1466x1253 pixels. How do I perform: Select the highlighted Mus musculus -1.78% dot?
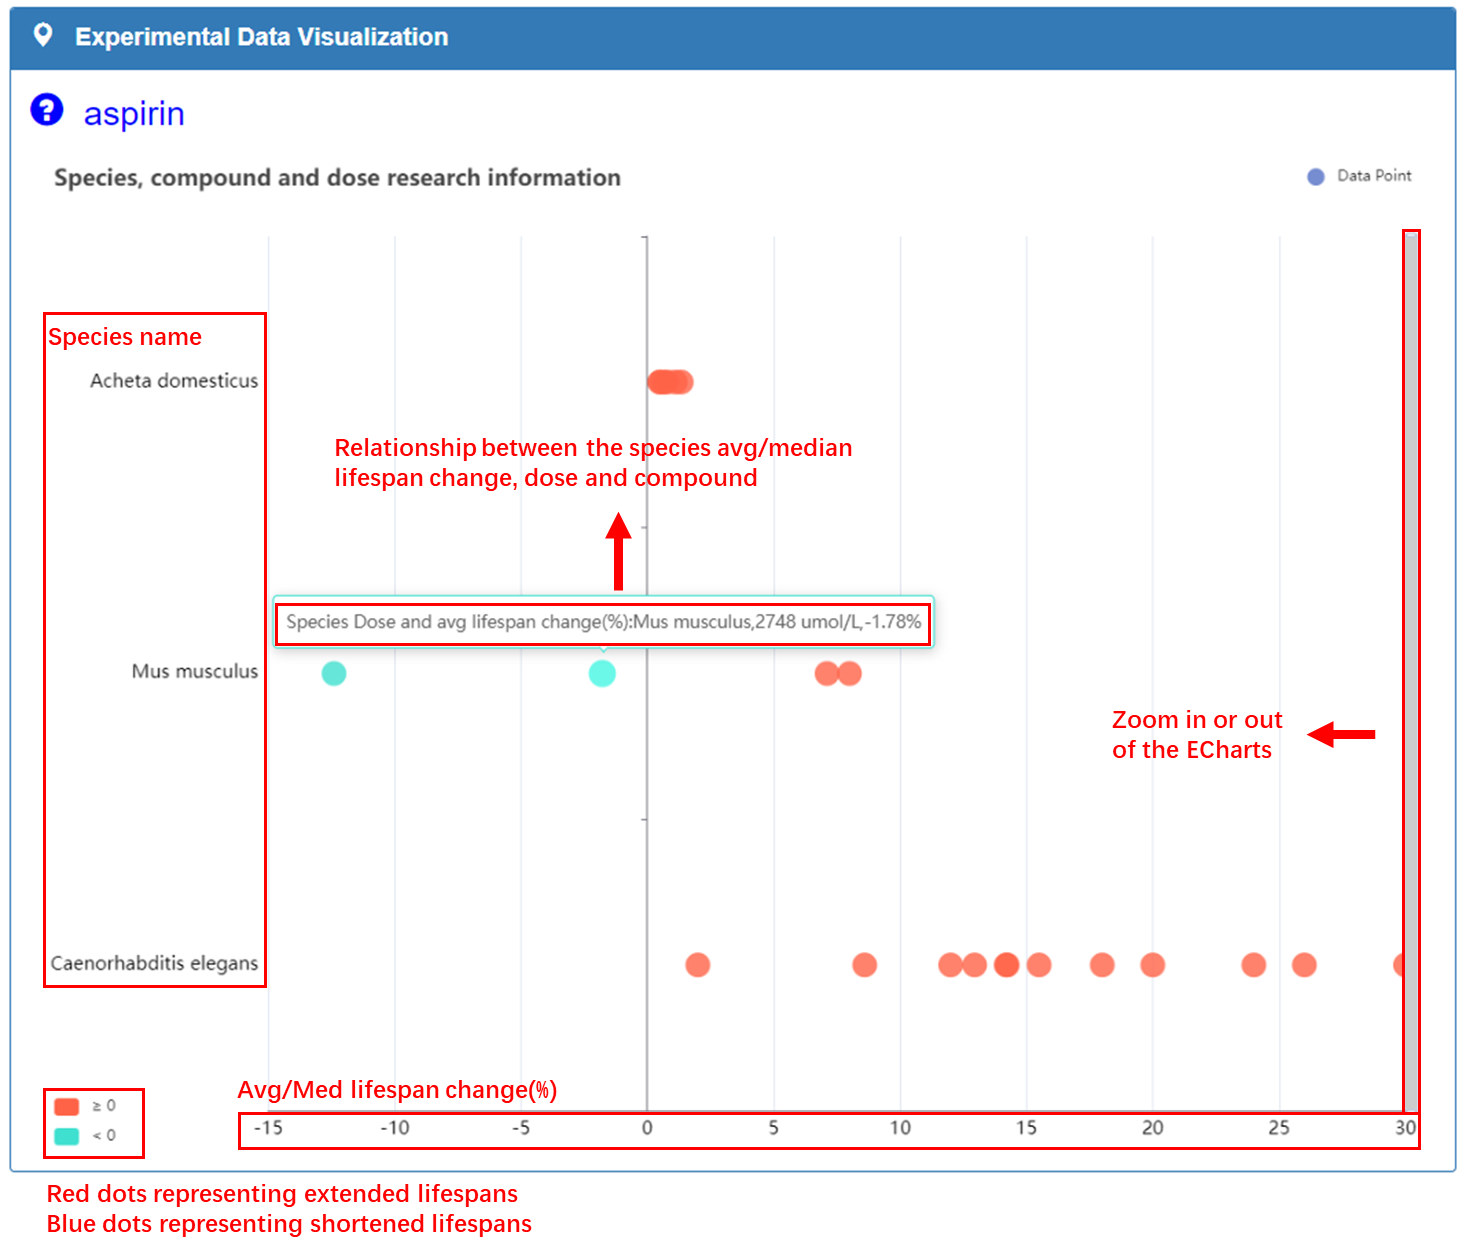[x=602, y=673]
